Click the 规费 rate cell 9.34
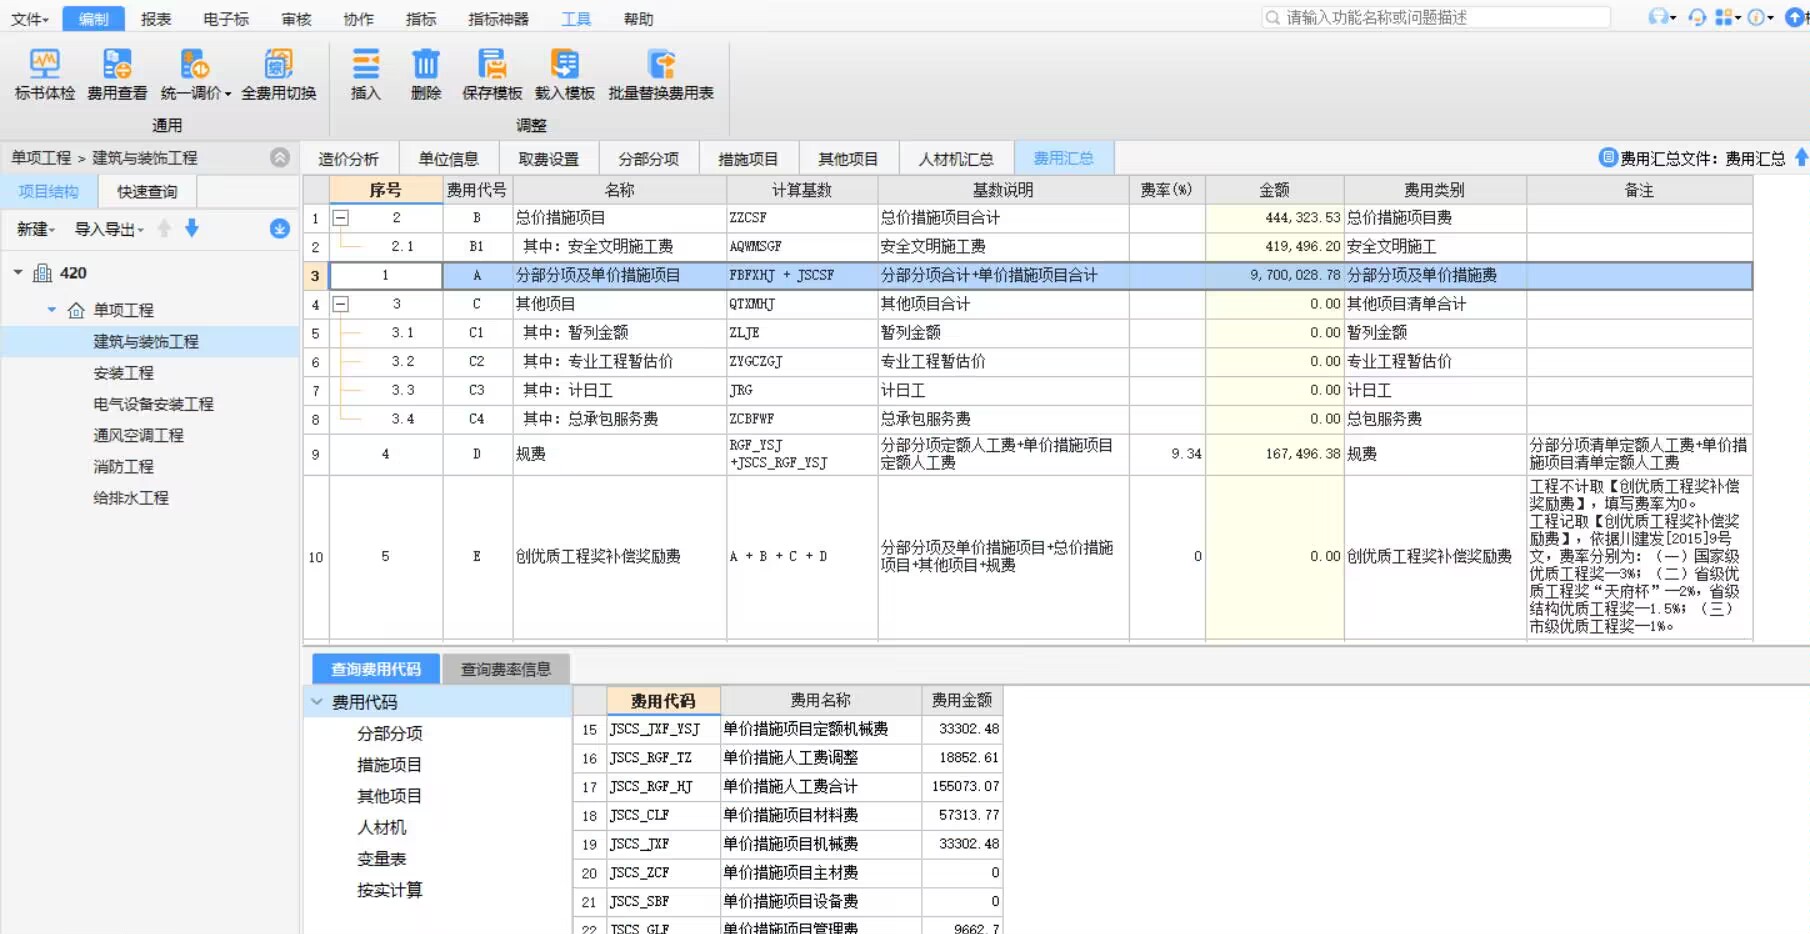The image size is (1810, 934). 1167,454
